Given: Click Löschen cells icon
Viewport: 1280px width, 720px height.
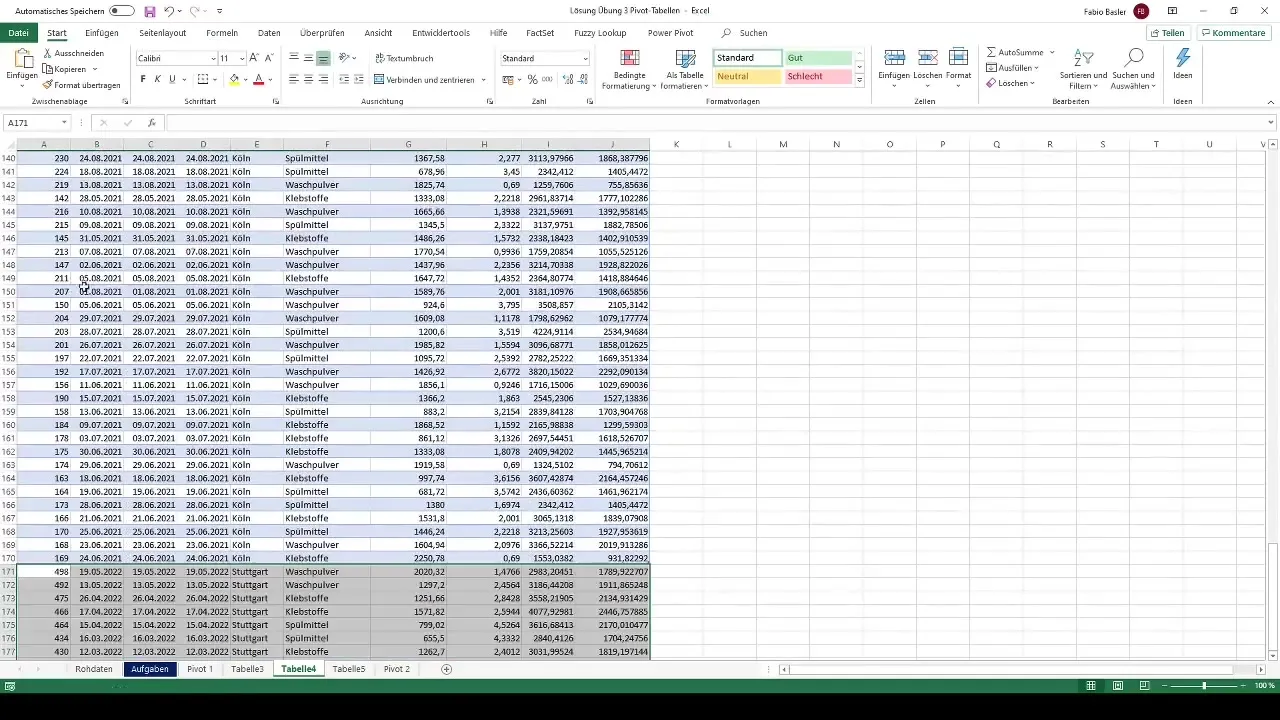Looking at the screenshot, I should (927, 58).
